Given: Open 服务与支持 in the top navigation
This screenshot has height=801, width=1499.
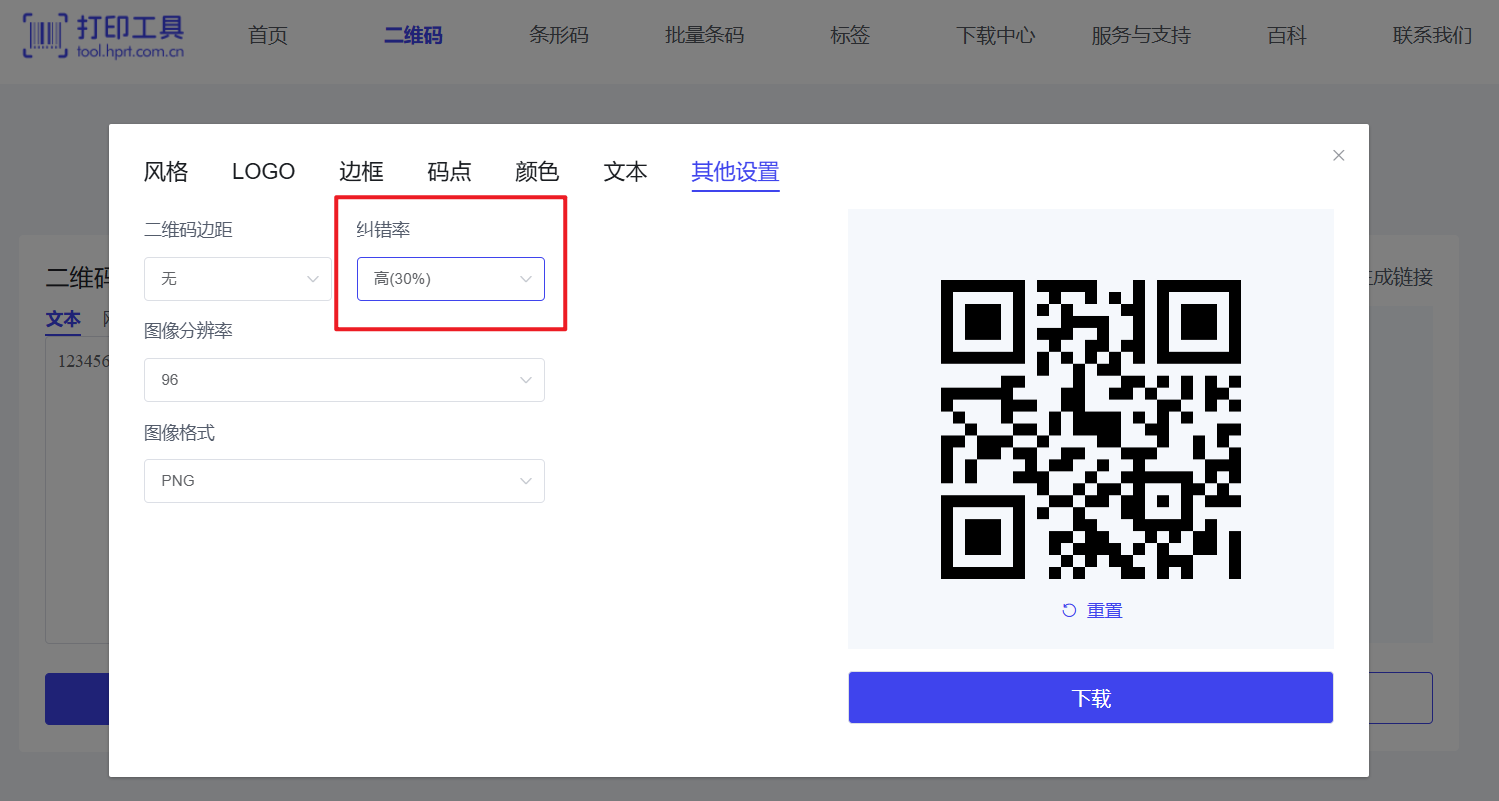Looking at the screenshot, I should [x=1141, y=36].
